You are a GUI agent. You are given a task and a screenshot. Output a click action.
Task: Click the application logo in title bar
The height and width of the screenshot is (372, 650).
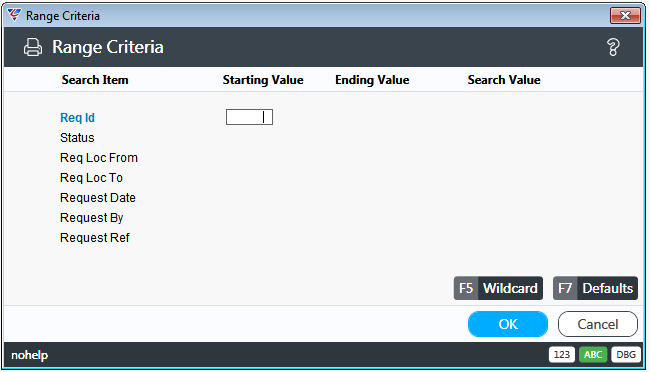coord(14,15)
